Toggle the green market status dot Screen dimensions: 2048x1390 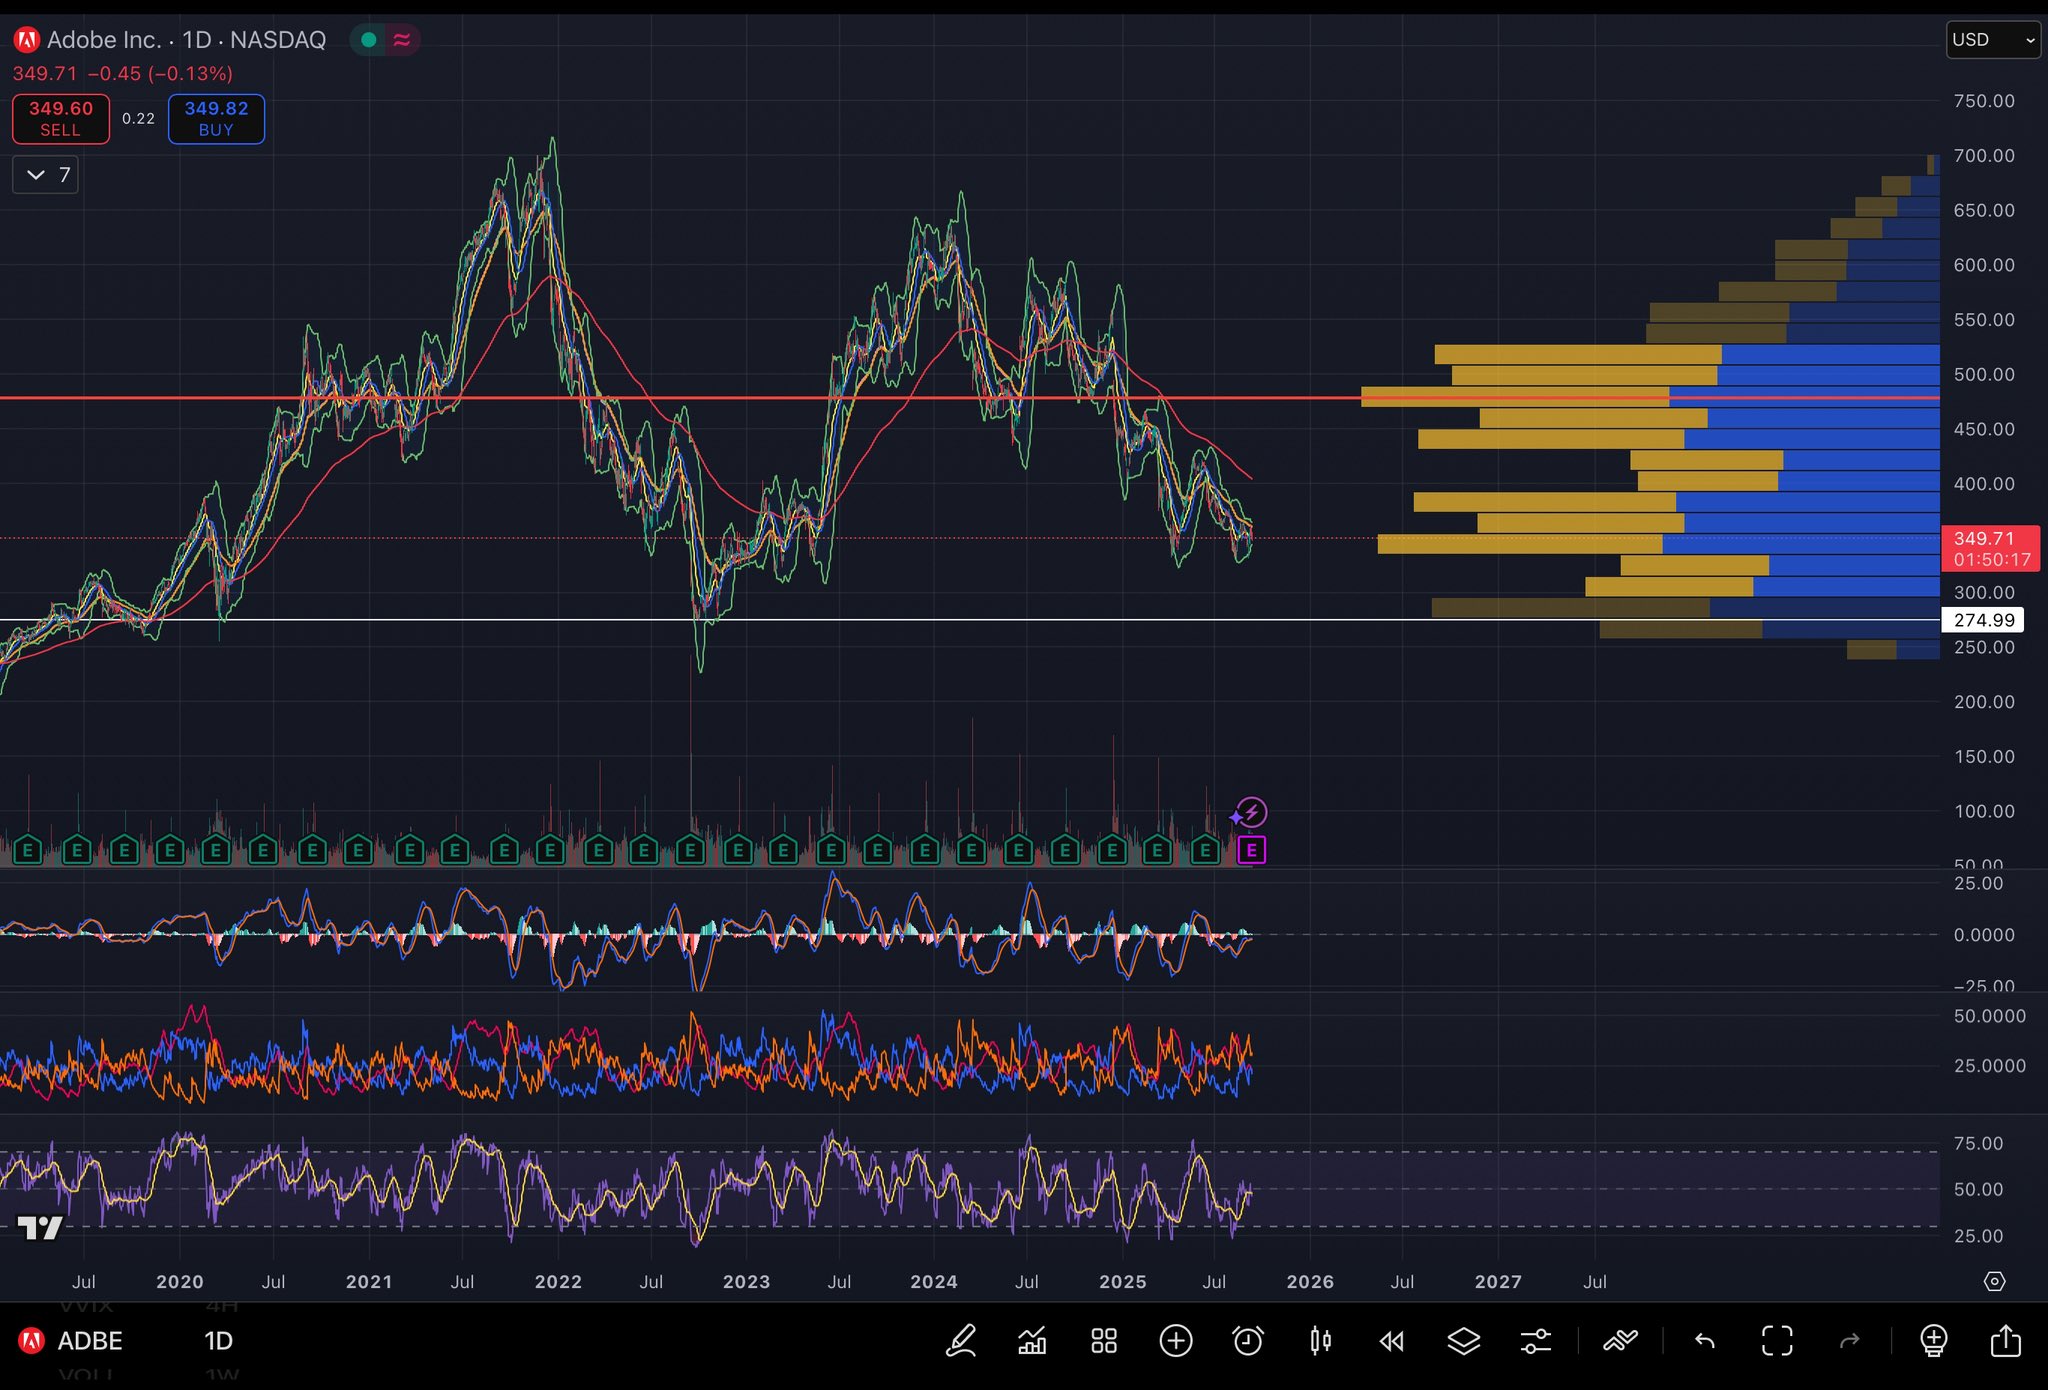[x=368, y=40]
